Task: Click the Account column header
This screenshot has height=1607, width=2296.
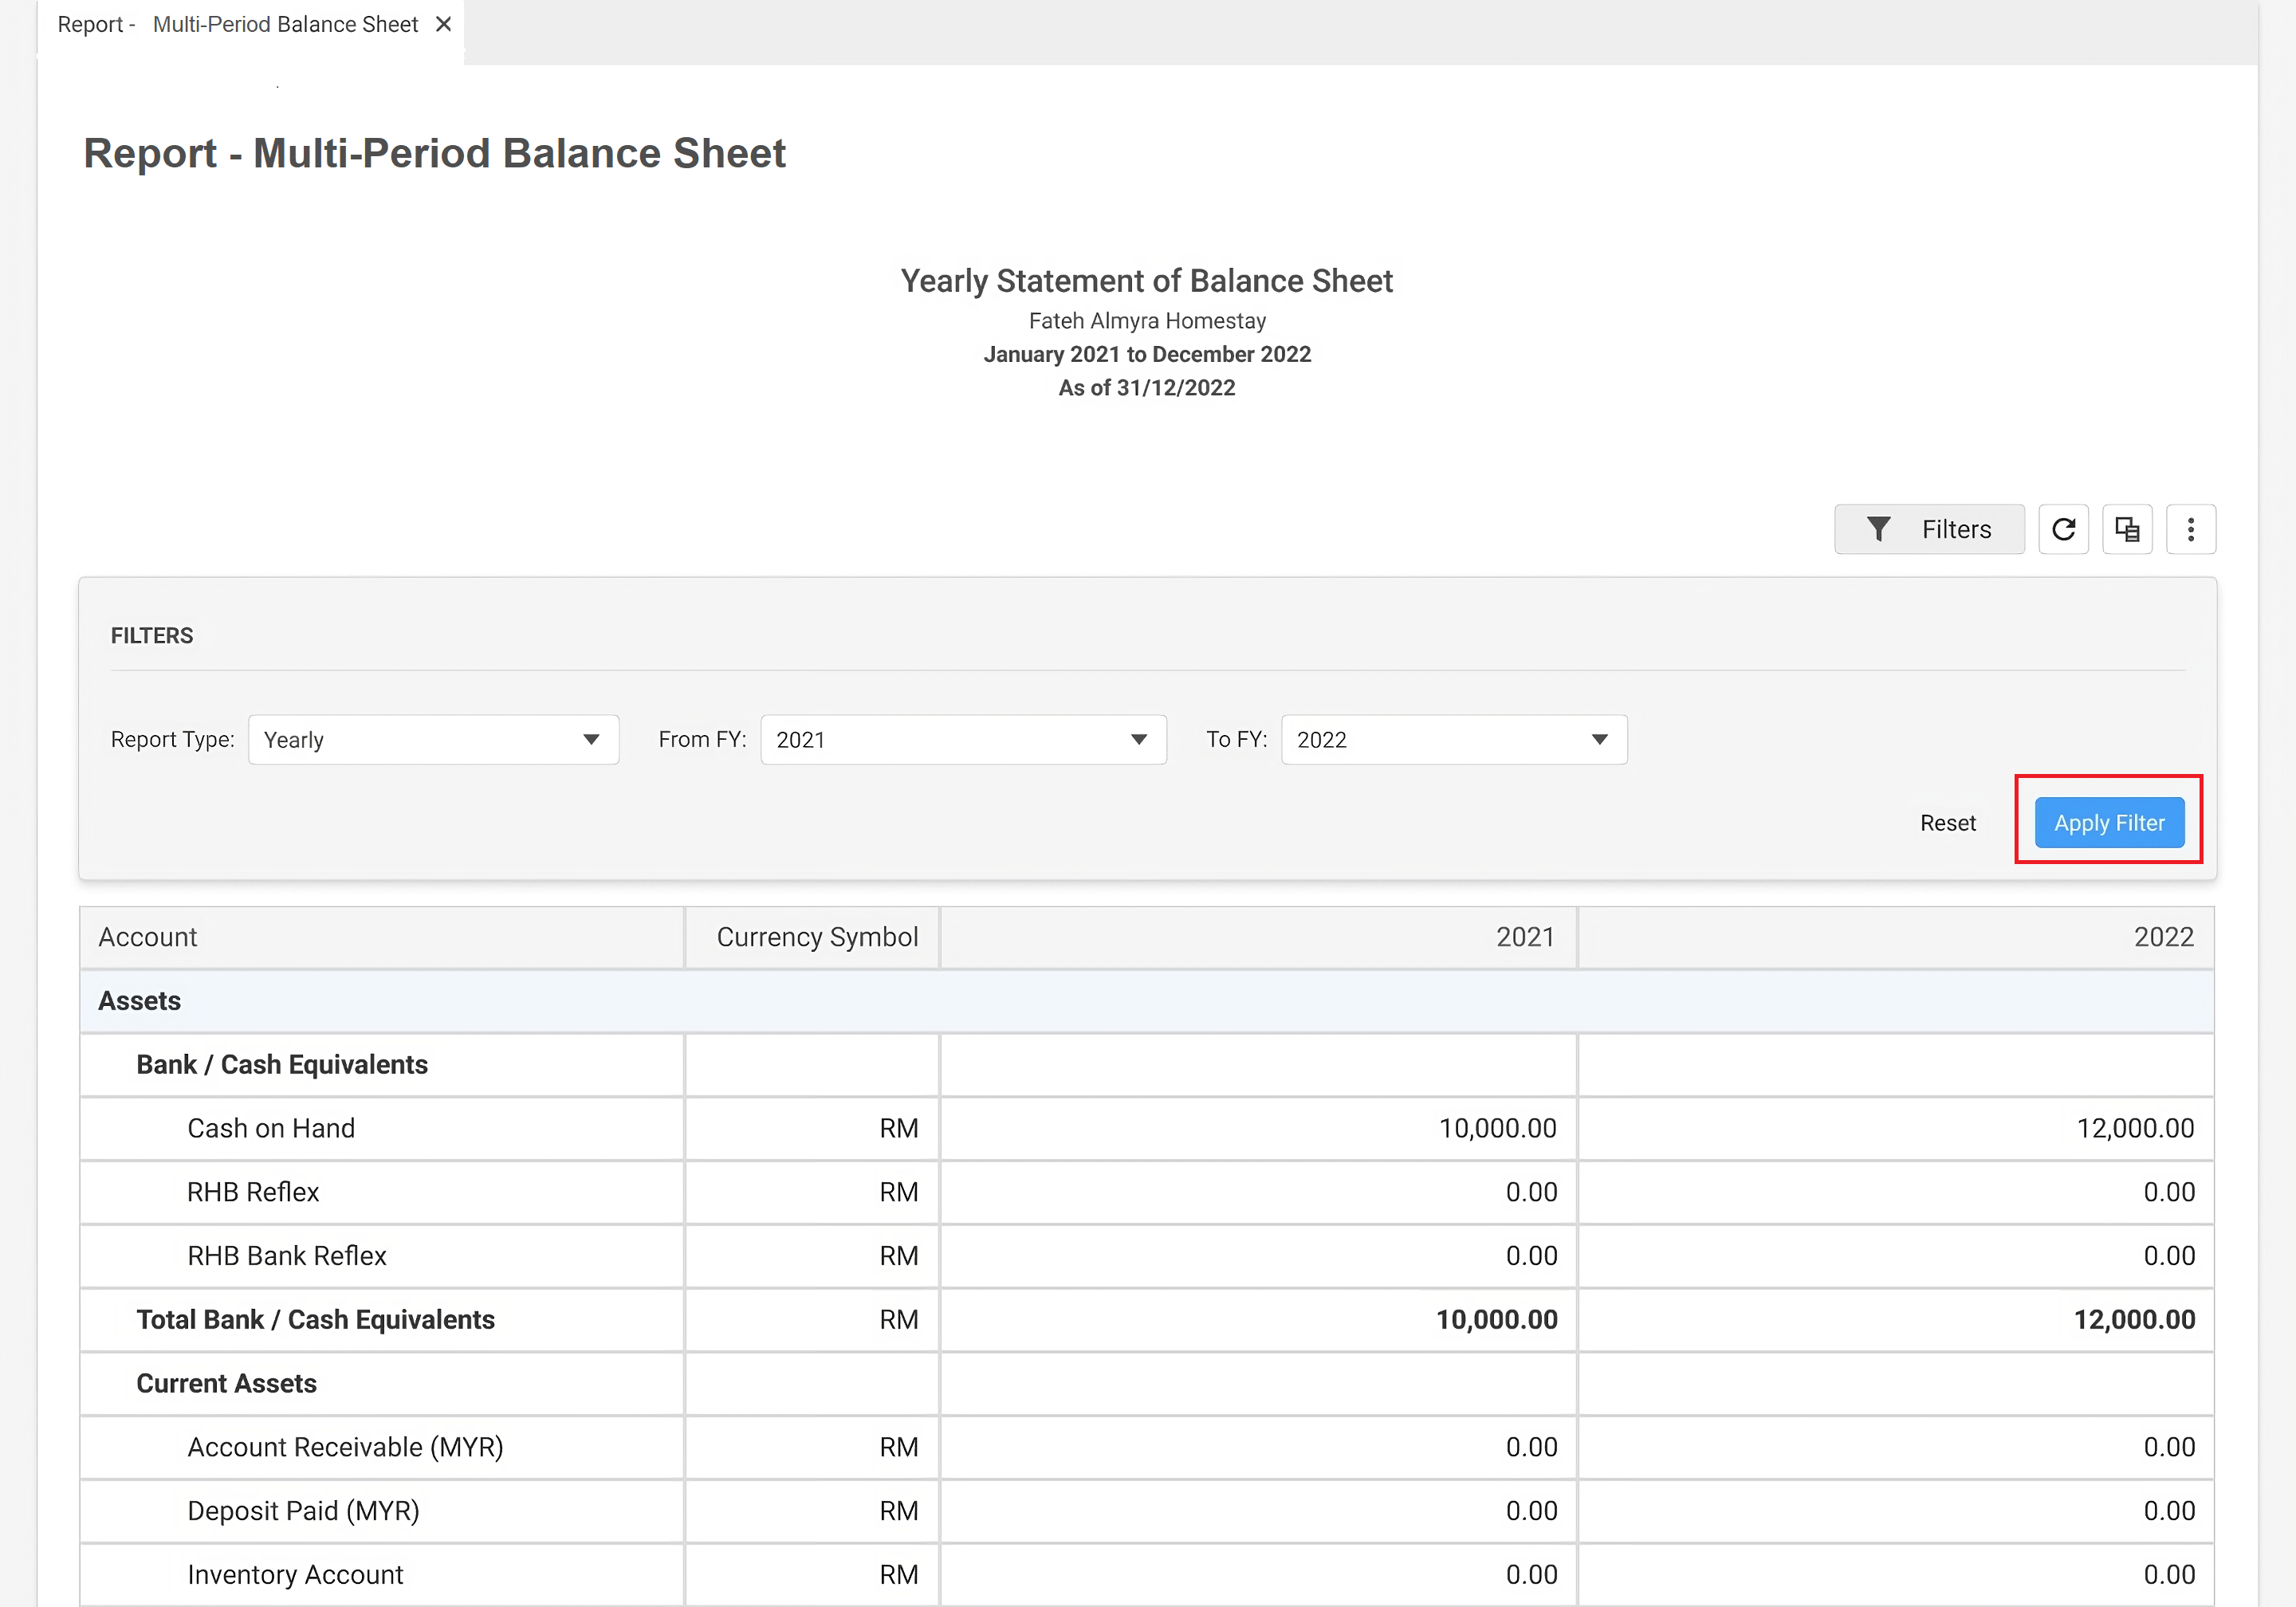Action: click(382, 937)
